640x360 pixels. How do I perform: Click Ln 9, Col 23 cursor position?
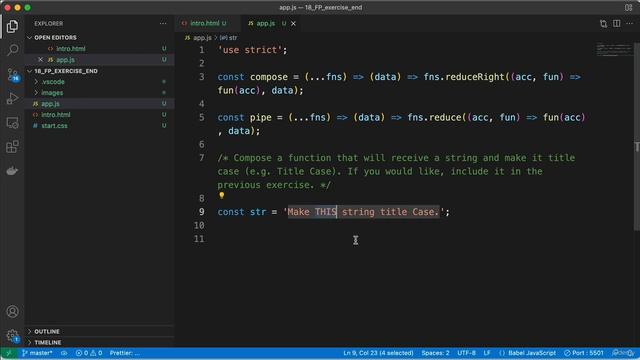point(378,353)
